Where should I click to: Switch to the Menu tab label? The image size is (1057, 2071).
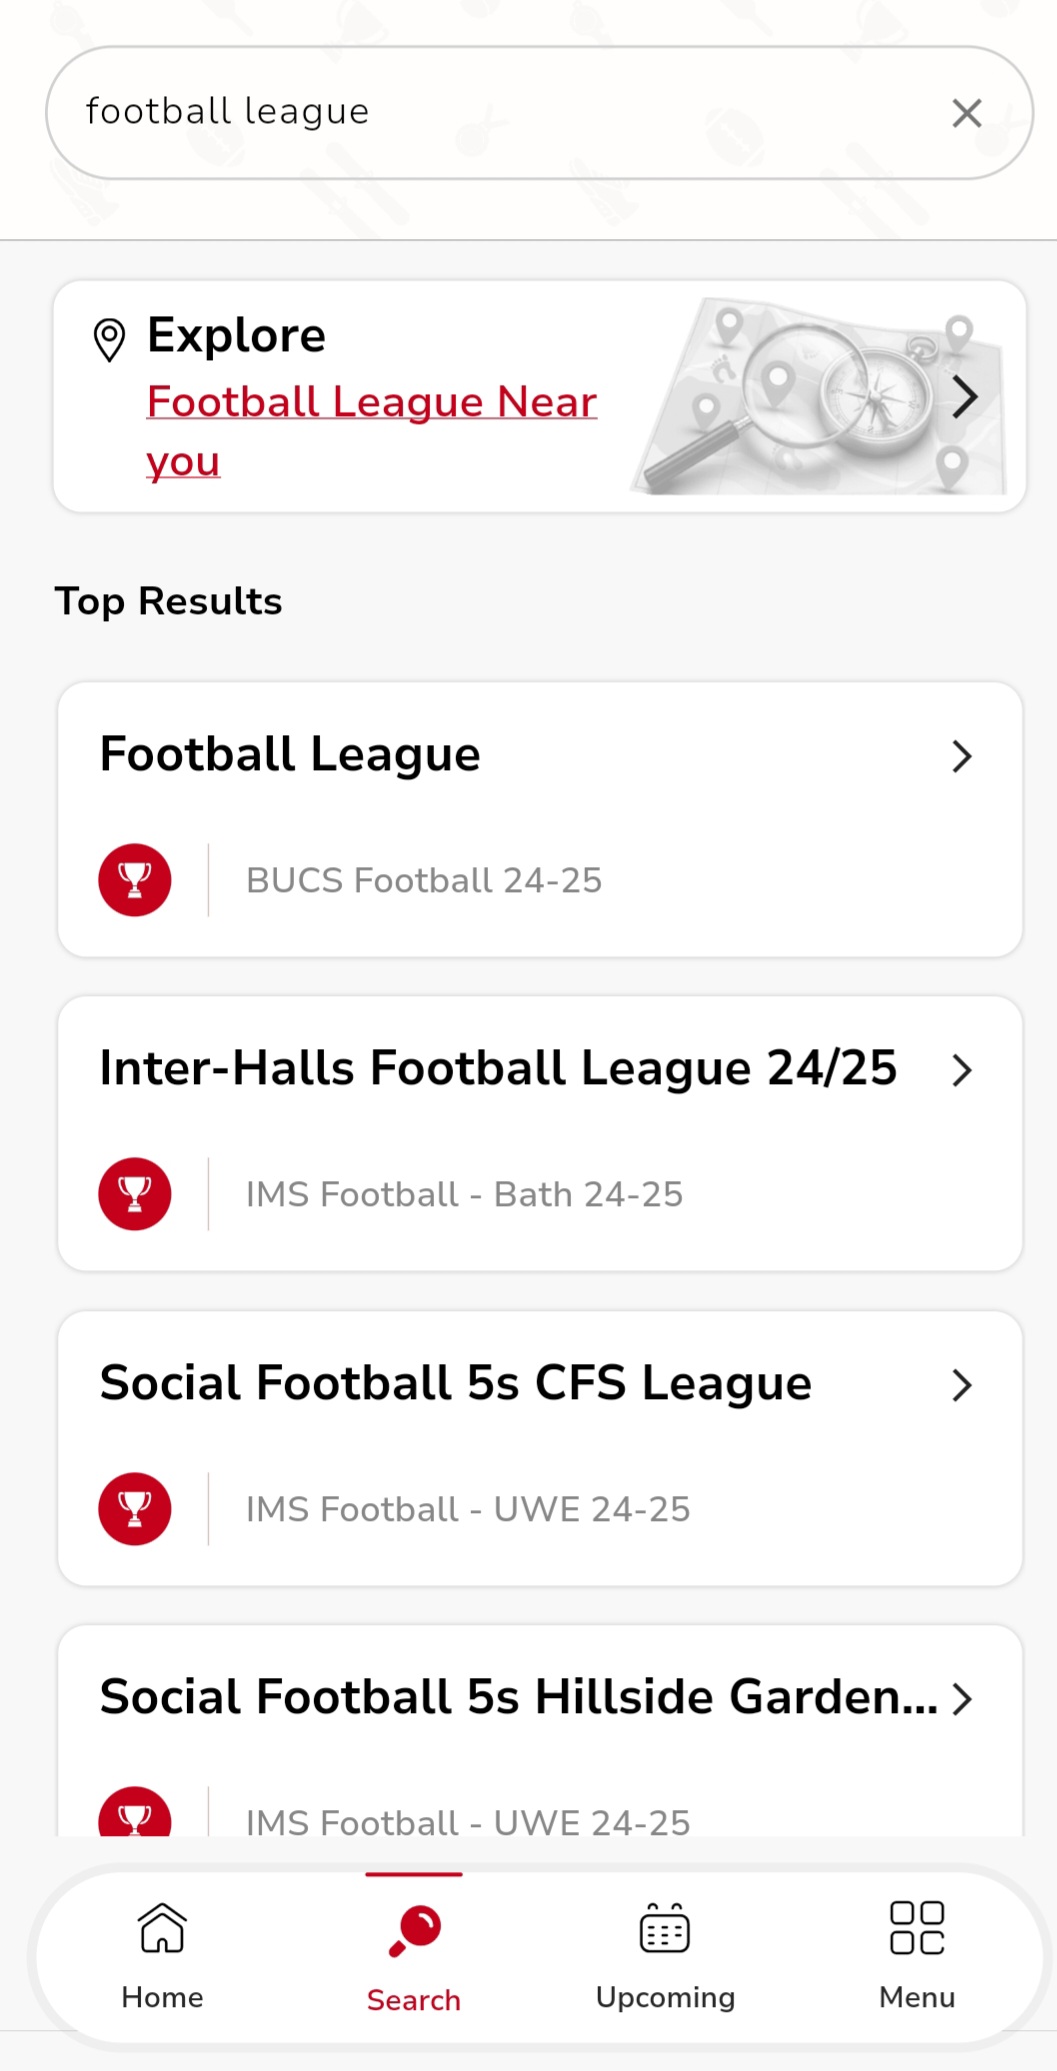[917, 1997]
